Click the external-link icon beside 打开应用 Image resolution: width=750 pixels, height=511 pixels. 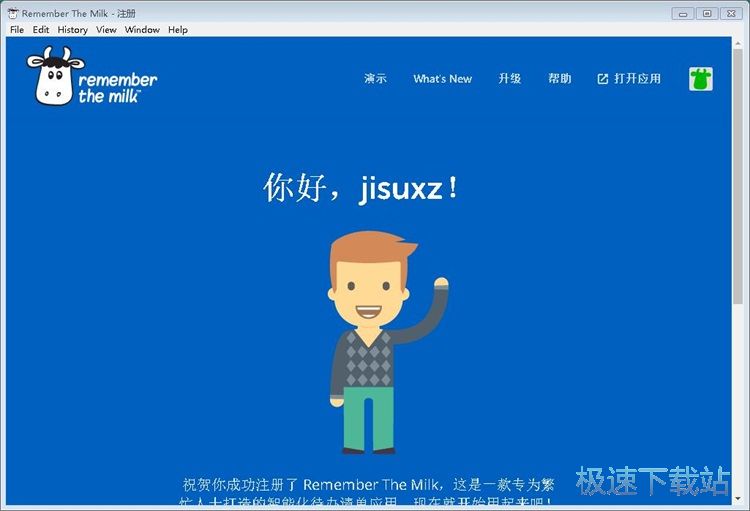click(603, 79)
